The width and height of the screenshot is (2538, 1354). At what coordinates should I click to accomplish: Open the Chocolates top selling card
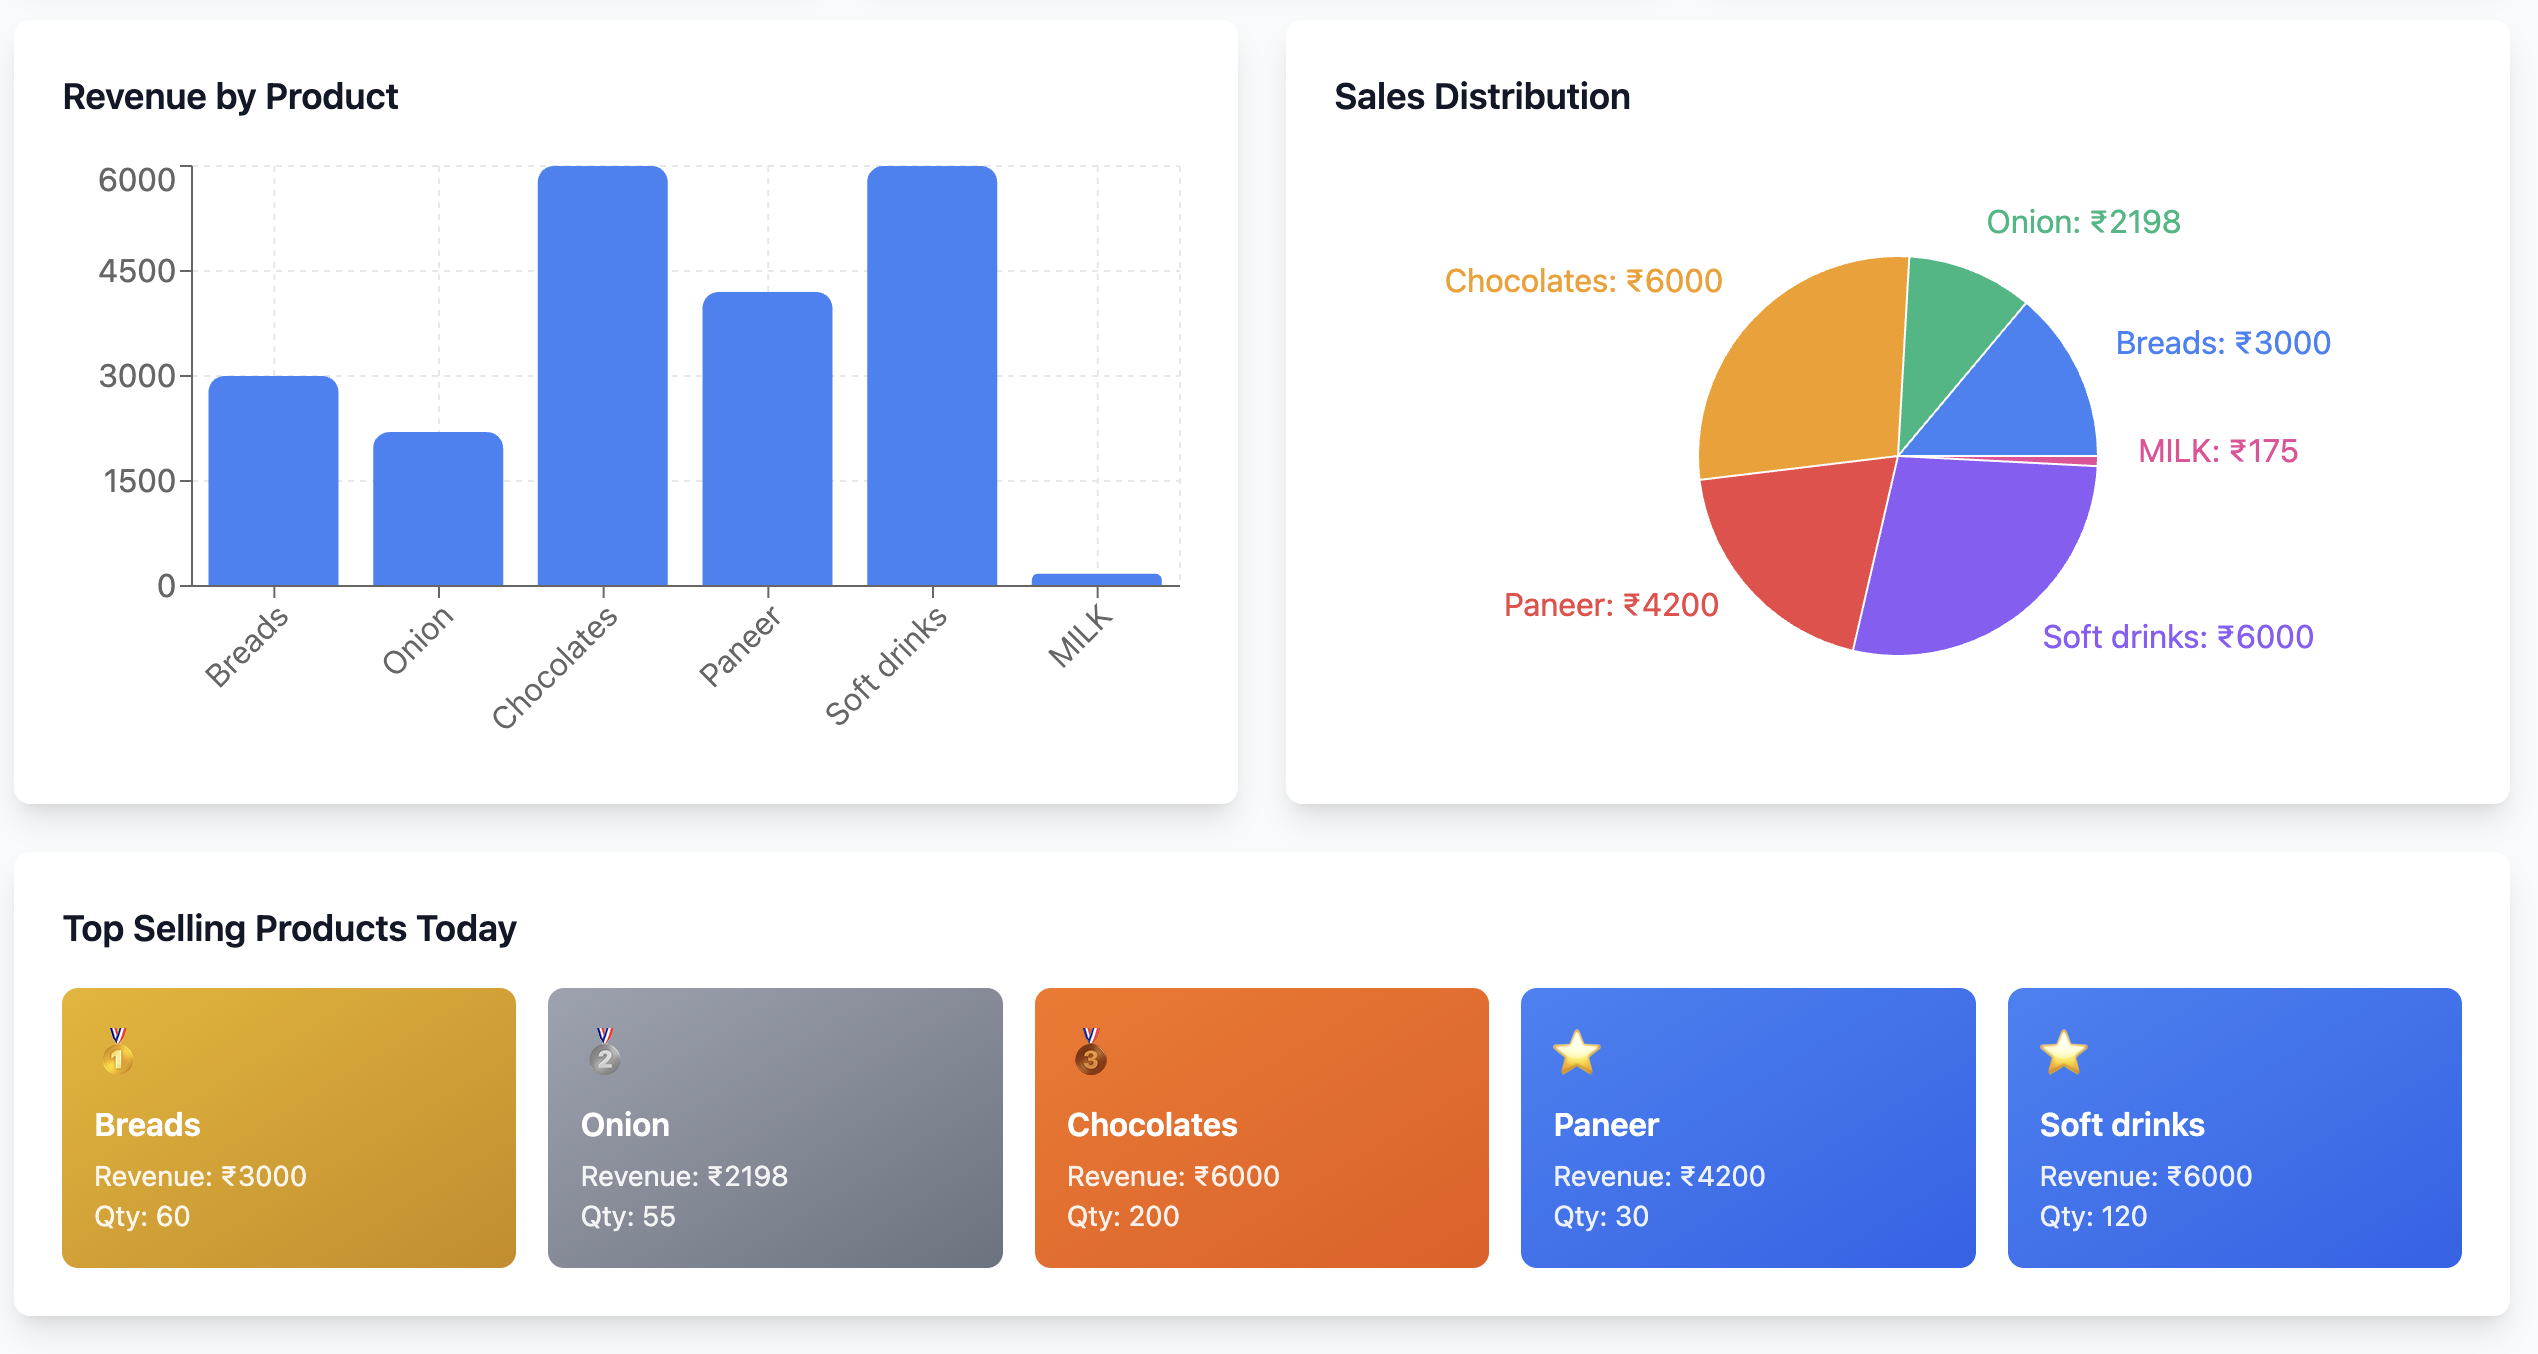1261,1128
